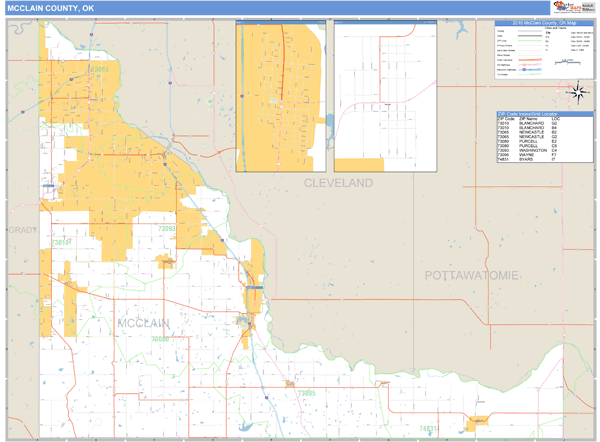
Task: Click the yellow city area near 74831
Action: click(477, 423)
